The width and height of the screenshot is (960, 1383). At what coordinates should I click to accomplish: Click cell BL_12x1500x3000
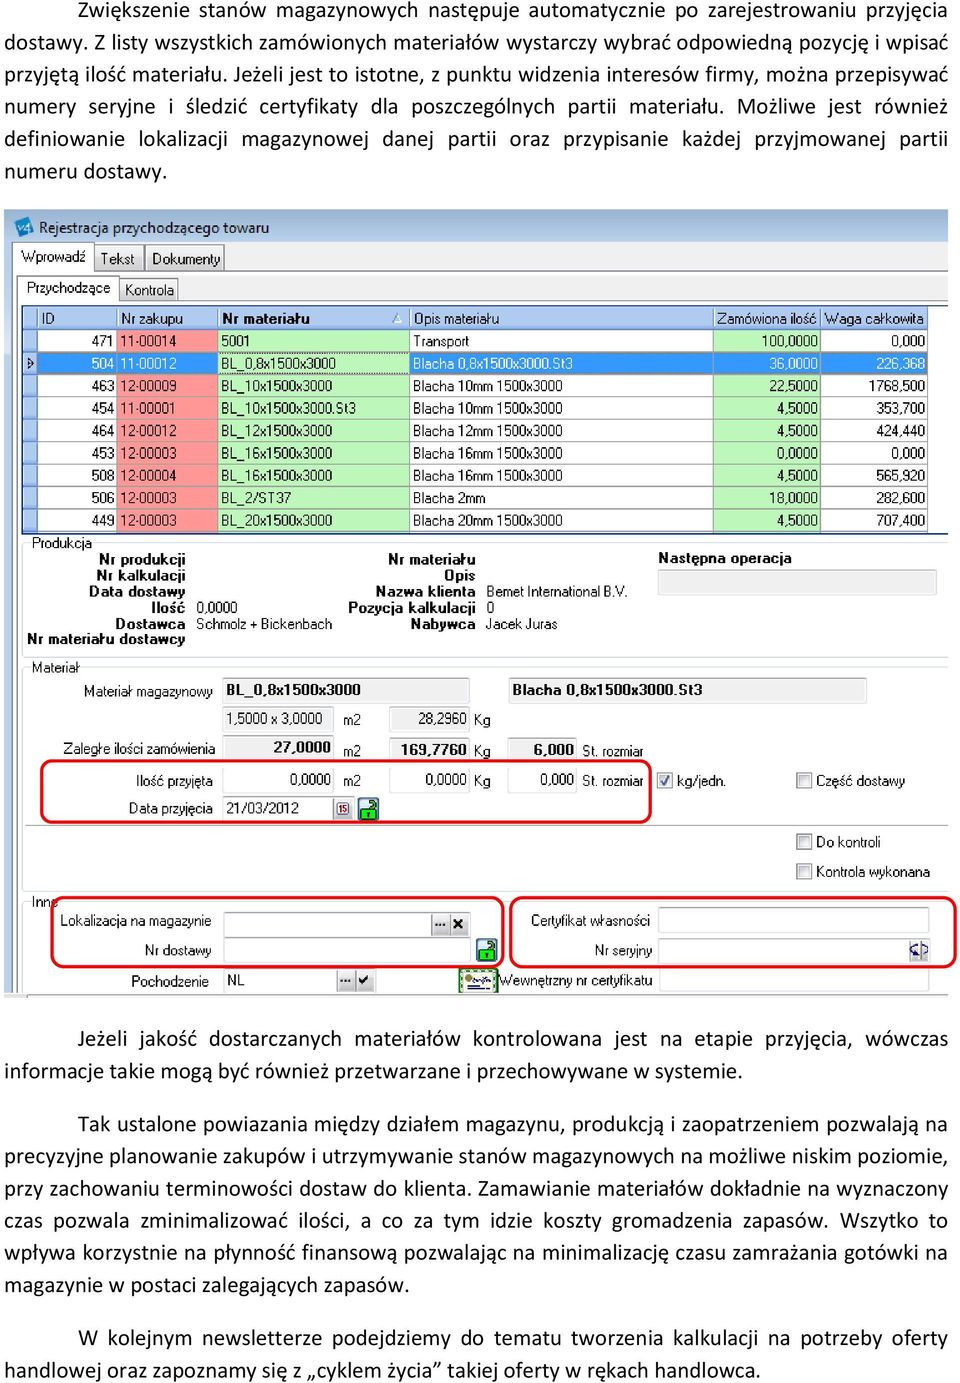[313, 431]
